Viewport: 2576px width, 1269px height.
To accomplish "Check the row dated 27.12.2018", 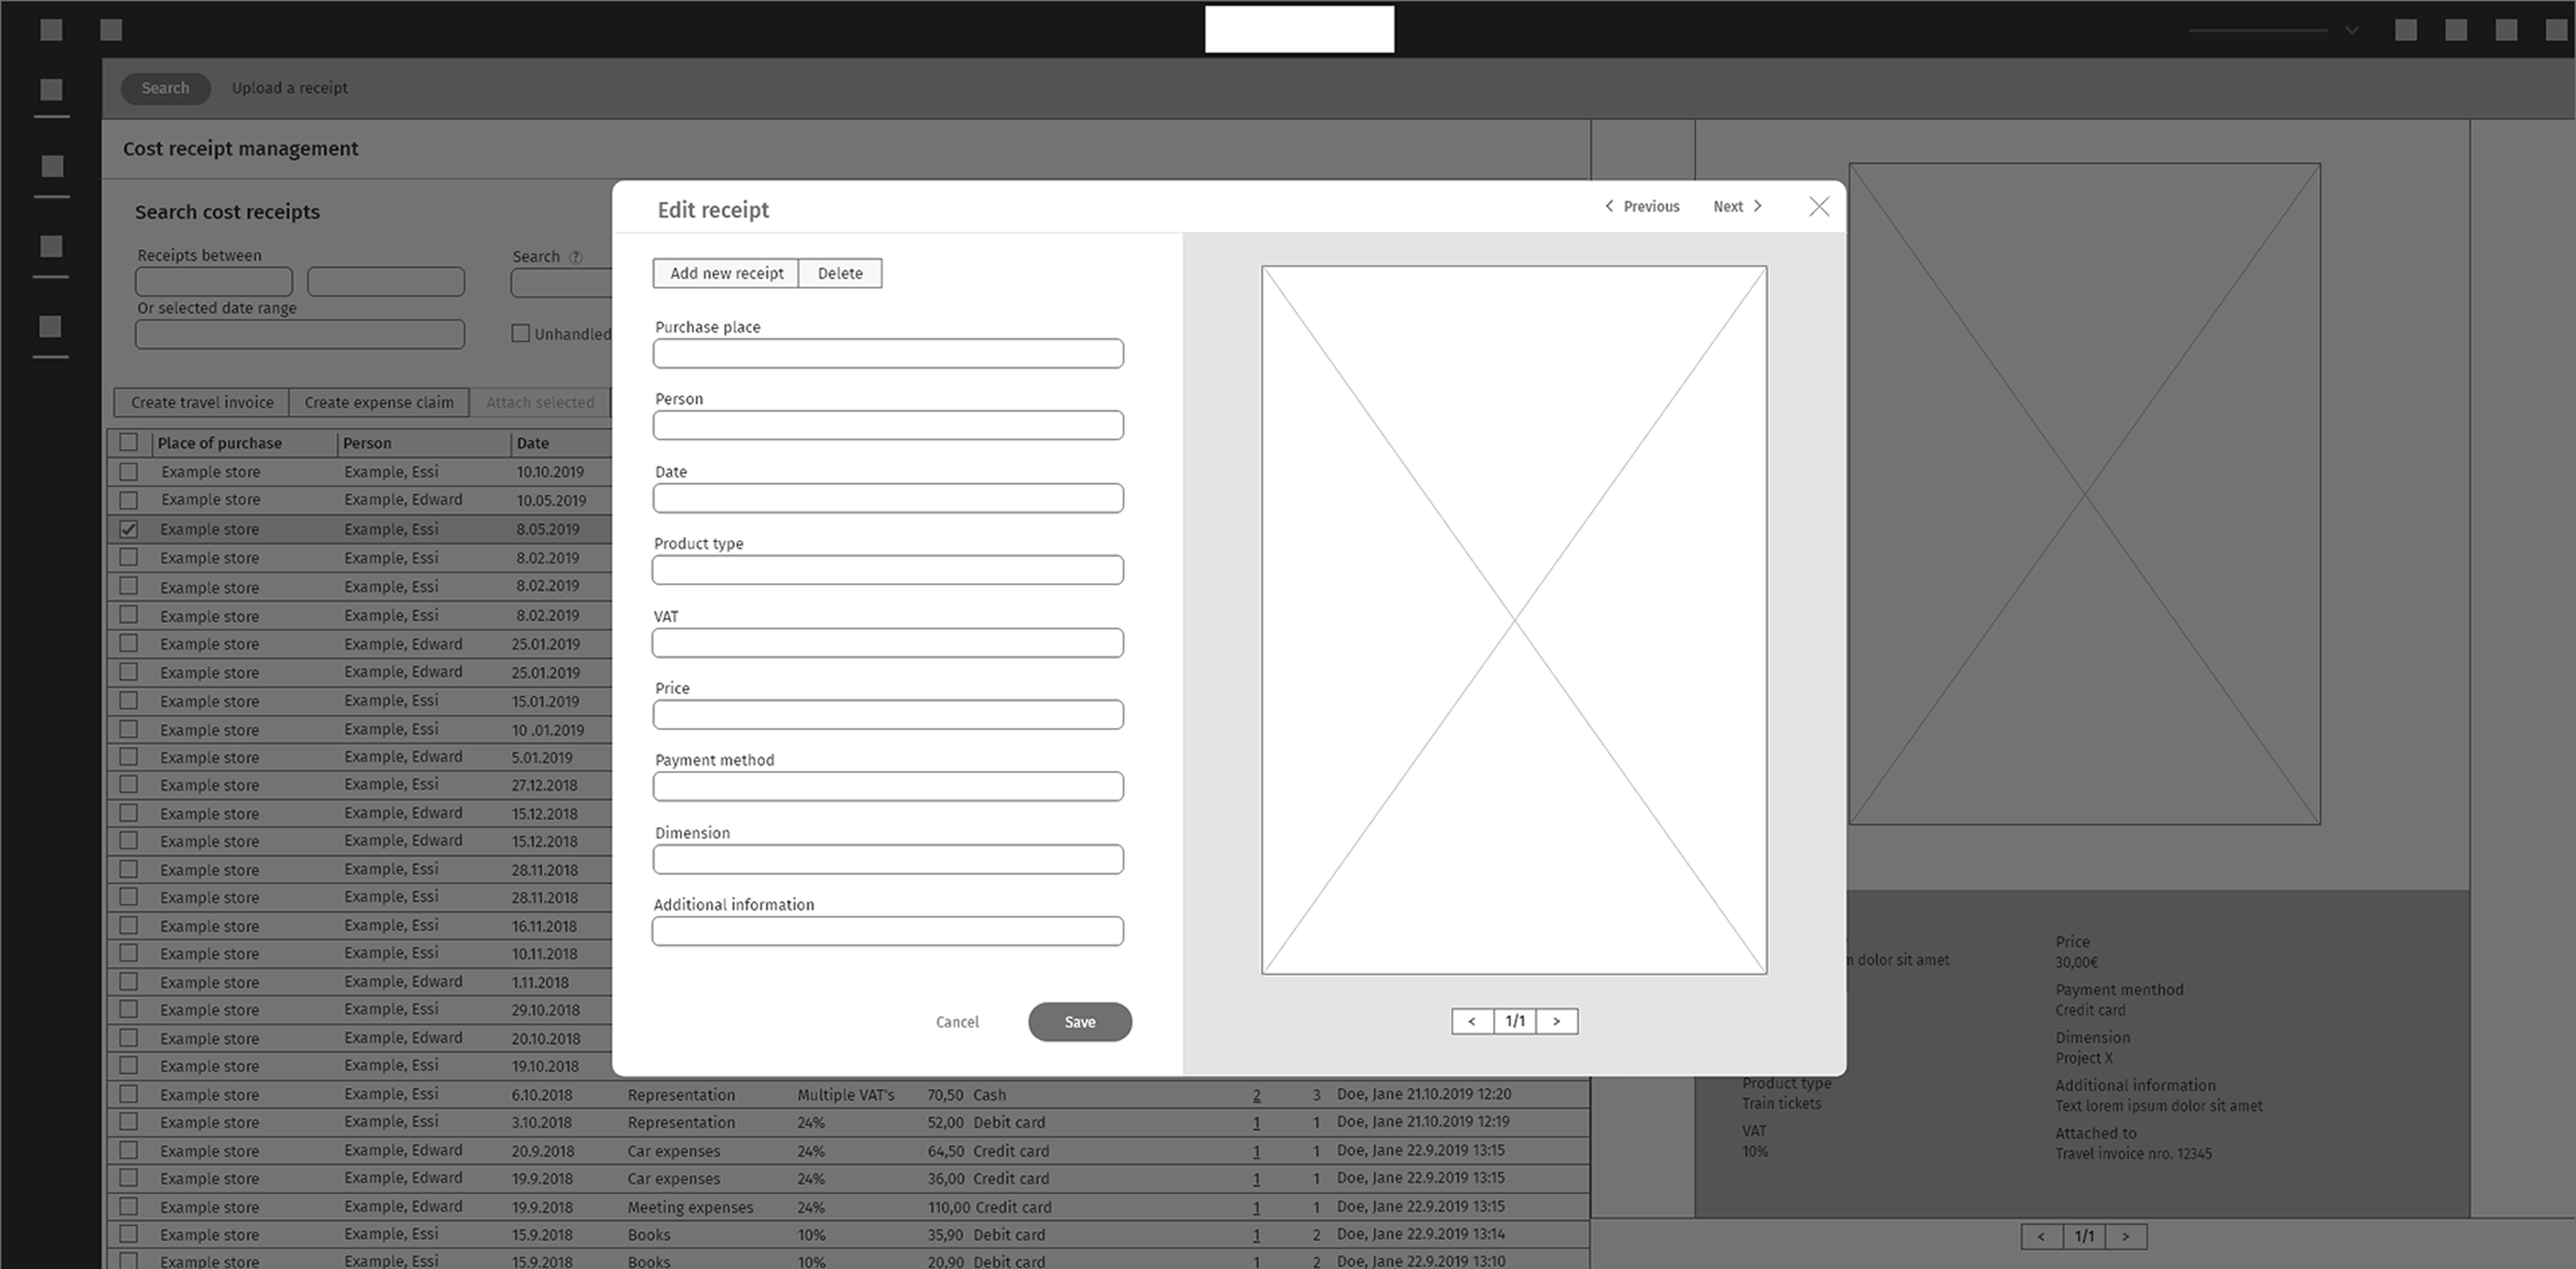I will (128, 785).
